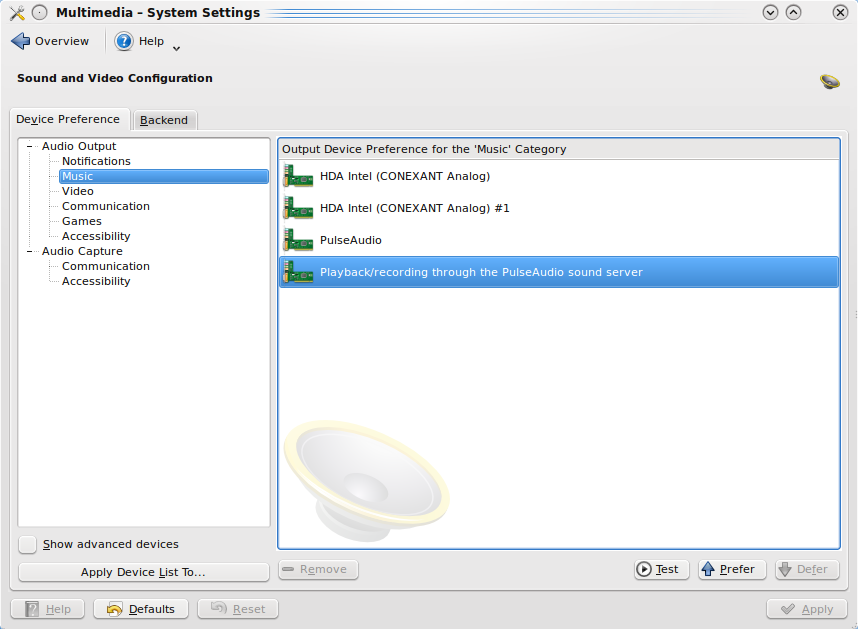858x629 pixels.
Task: Select Notifications under Audio Output
Action: [x=96, y=161]
